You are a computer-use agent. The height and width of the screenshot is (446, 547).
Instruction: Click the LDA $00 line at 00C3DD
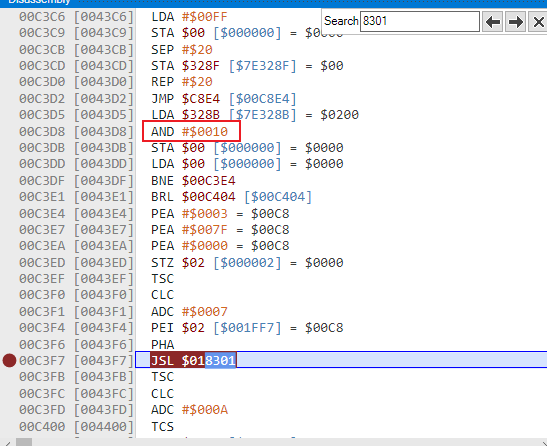point(247,164)
